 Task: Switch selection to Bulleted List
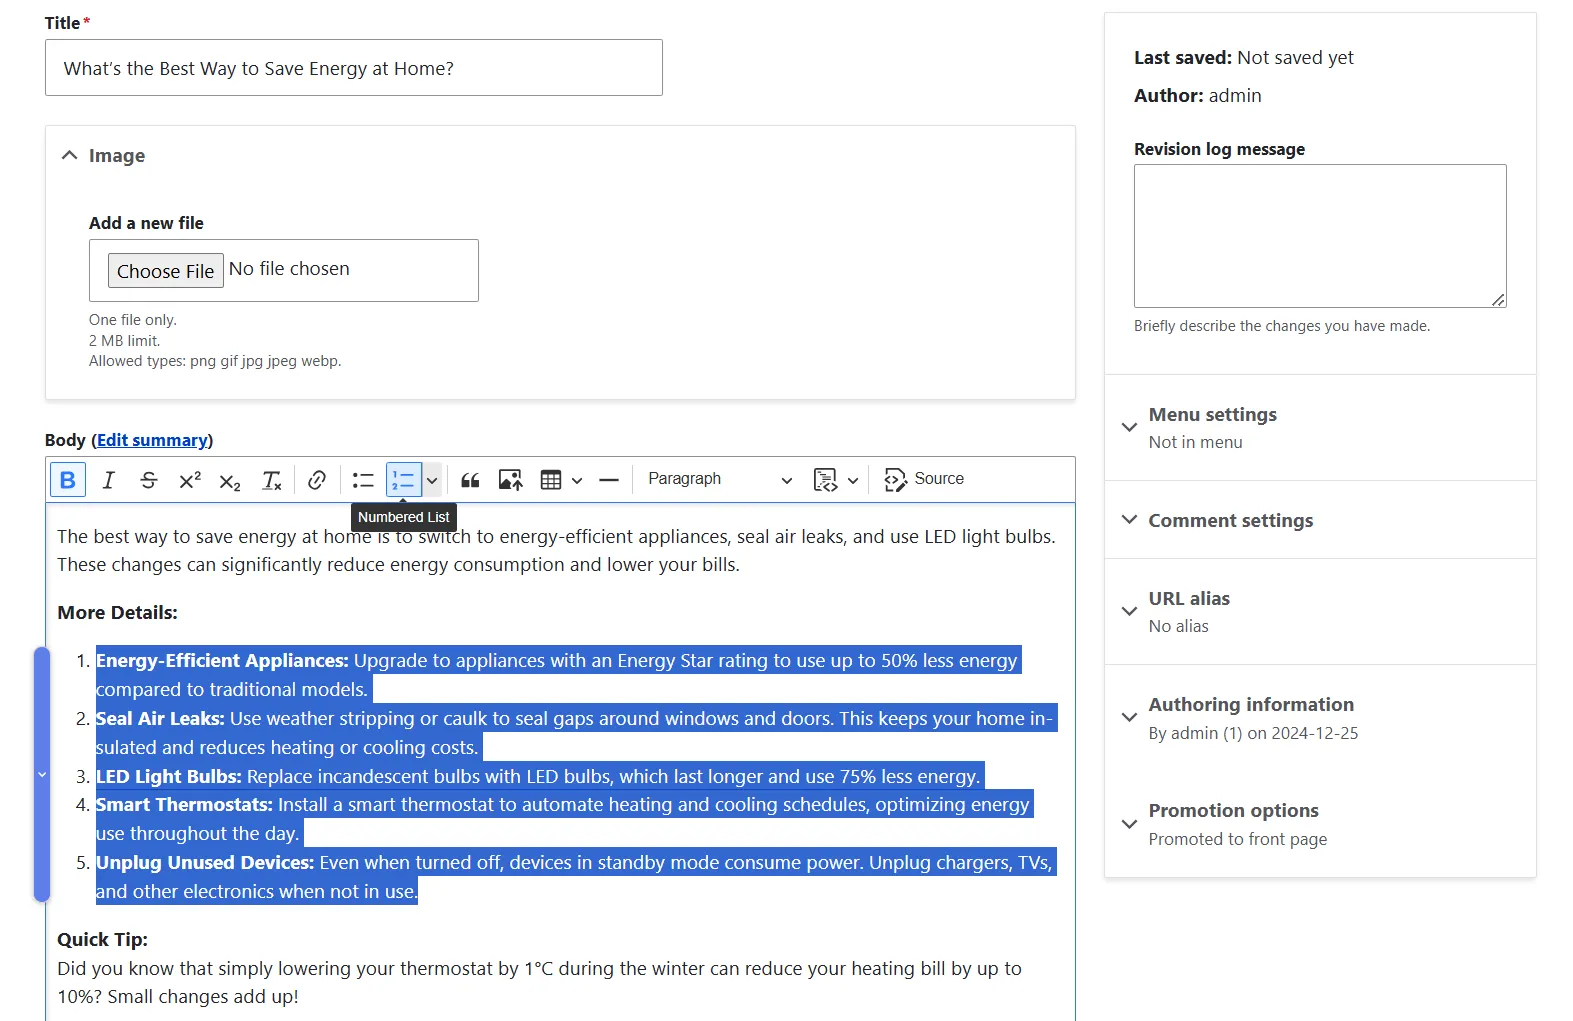click(x=363, y=480)
